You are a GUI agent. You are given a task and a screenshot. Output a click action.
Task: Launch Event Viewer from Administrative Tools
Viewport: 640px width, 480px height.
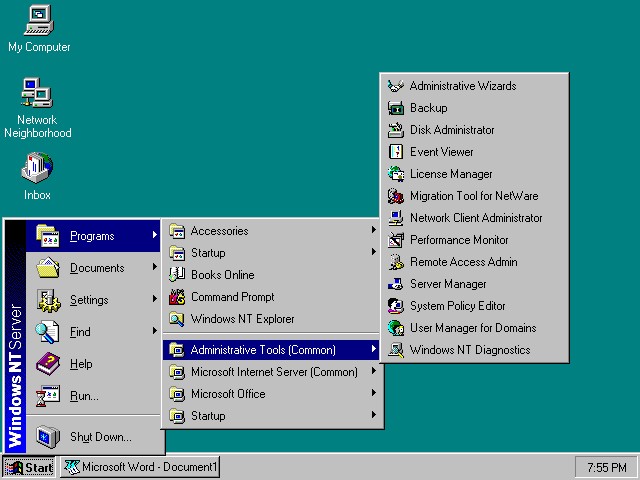(x=474, y=152)
